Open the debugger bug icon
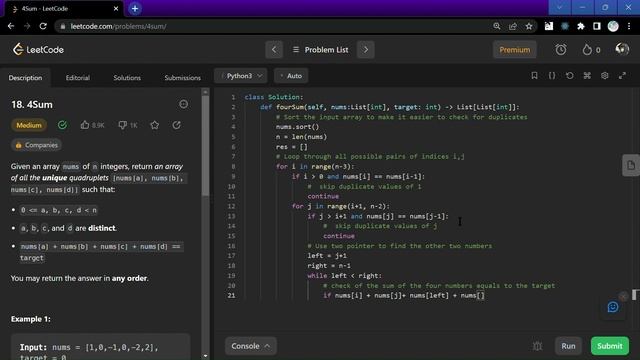Screen dimensions: 640x360 tap(538, 346)
